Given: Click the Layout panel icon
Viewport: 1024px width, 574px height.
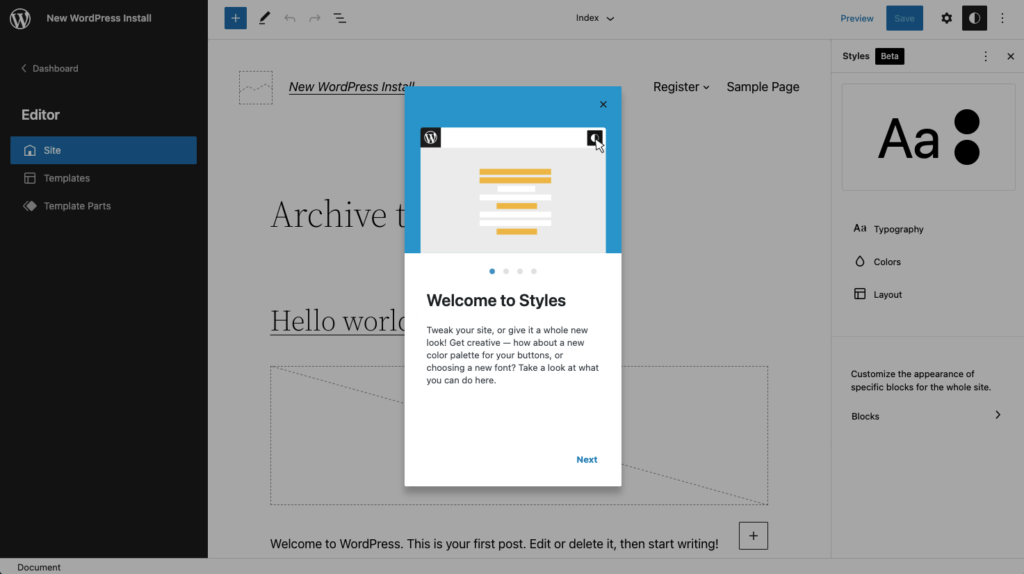Looking at the screenshot, I should coord(859,294).
